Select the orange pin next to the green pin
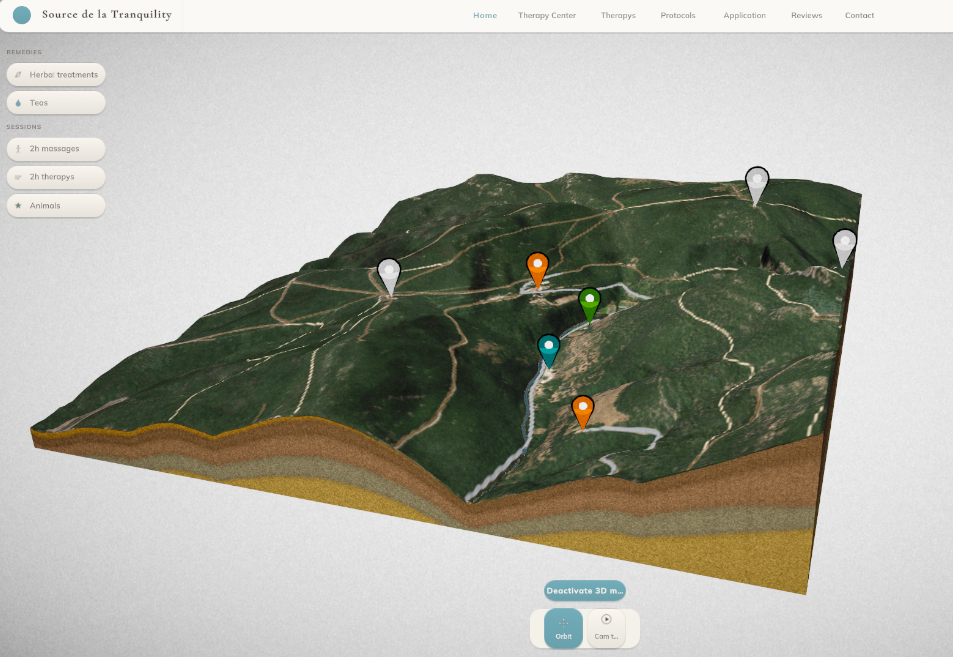953x657 pixels. pos(537,269)
